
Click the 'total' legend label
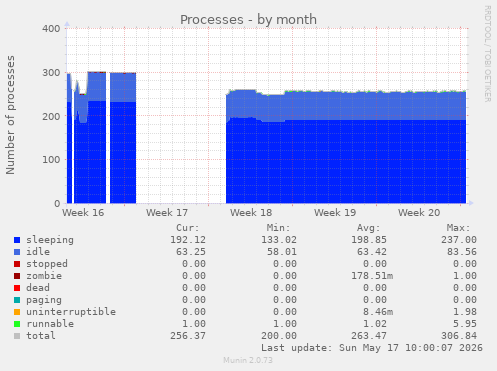point(41,336)
